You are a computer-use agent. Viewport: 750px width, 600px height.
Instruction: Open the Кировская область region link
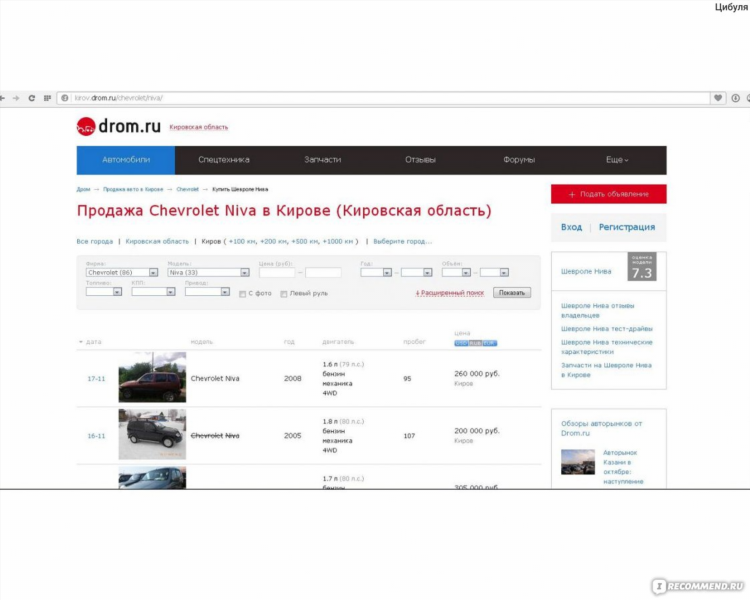[199, 127]
